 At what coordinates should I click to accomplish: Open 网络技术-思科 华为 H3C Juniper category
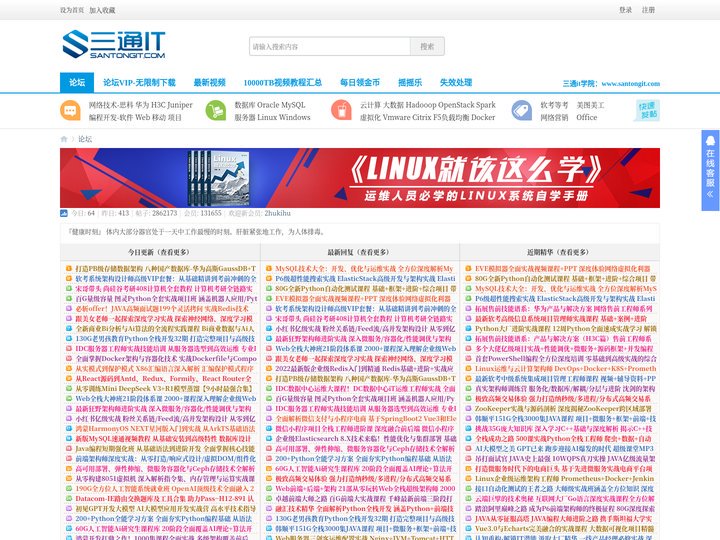141,105
